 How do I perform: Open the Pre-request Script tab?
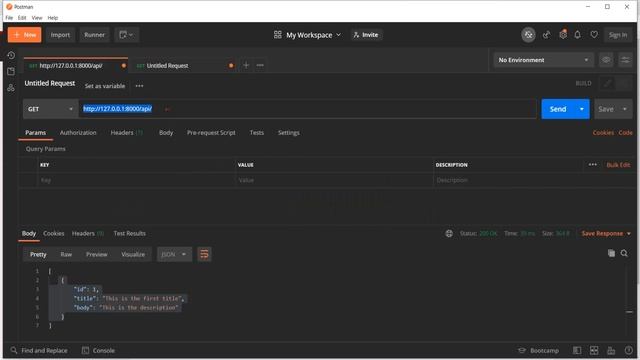coord(211,133)
